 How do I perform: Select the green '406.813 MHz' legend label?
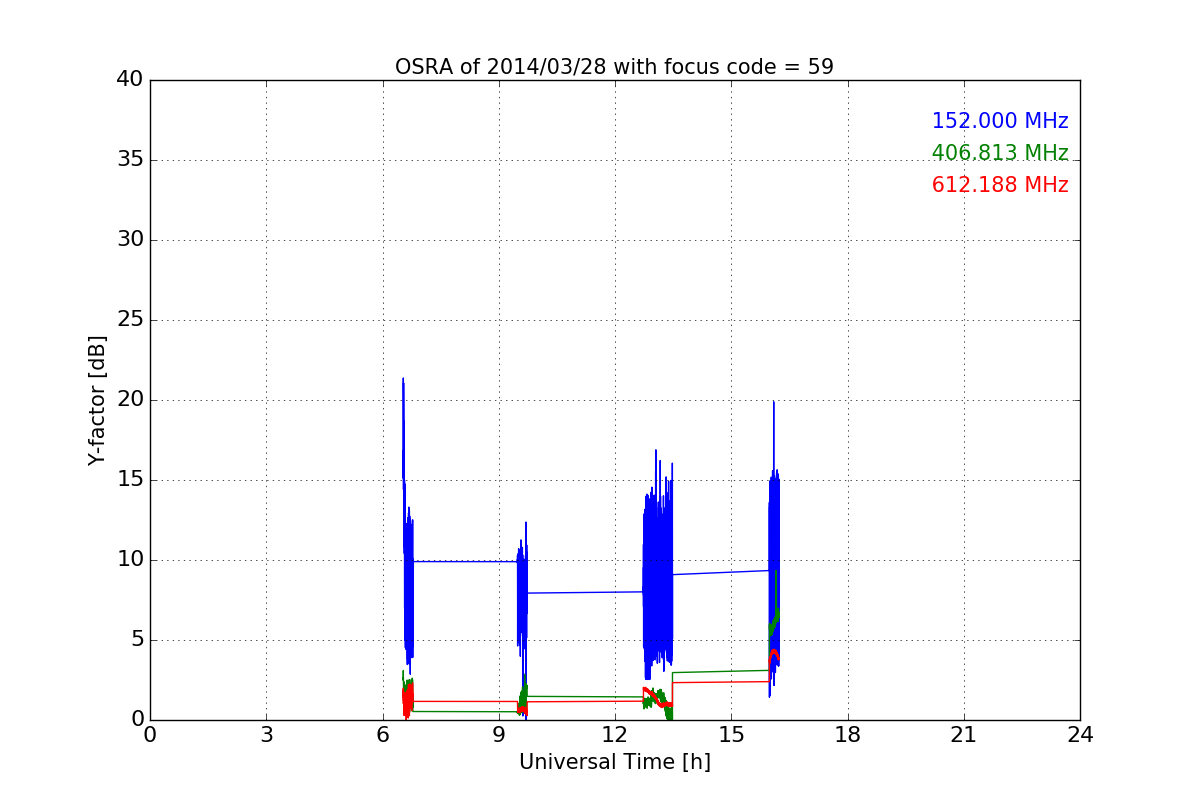[x=1000, y=153]
